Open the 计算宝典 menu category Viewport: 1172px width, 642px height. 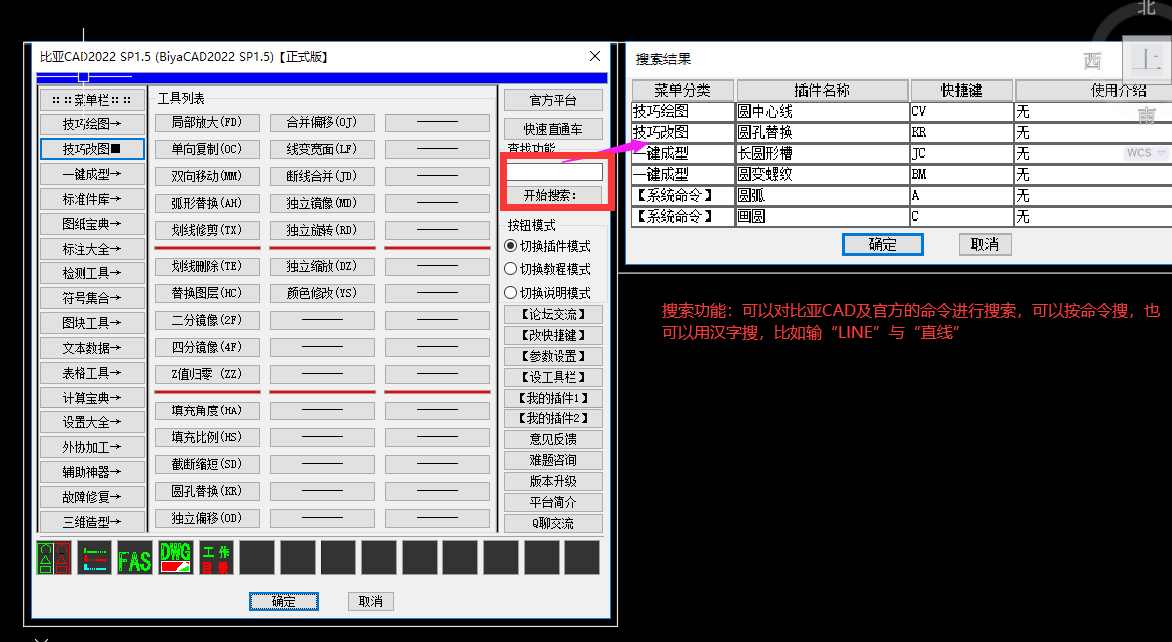pos(91,398)
